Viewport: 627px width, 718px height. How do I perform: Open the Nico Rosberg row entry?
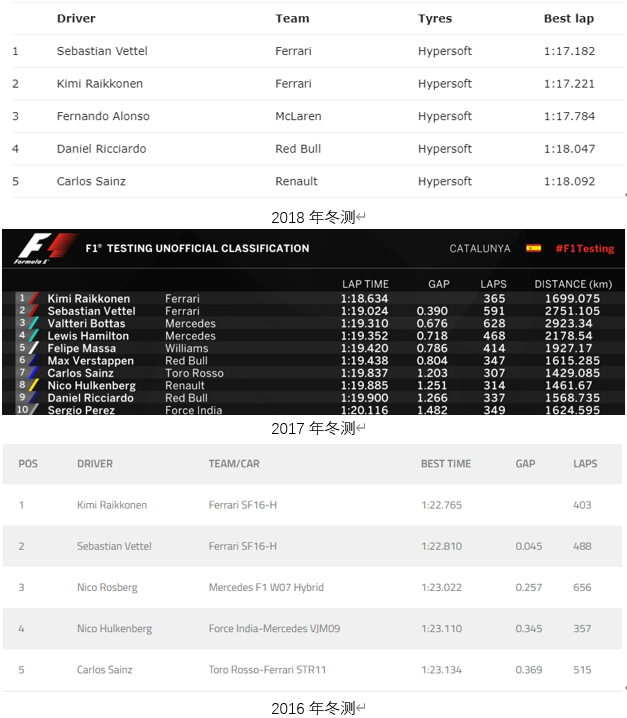coord(107,587)
